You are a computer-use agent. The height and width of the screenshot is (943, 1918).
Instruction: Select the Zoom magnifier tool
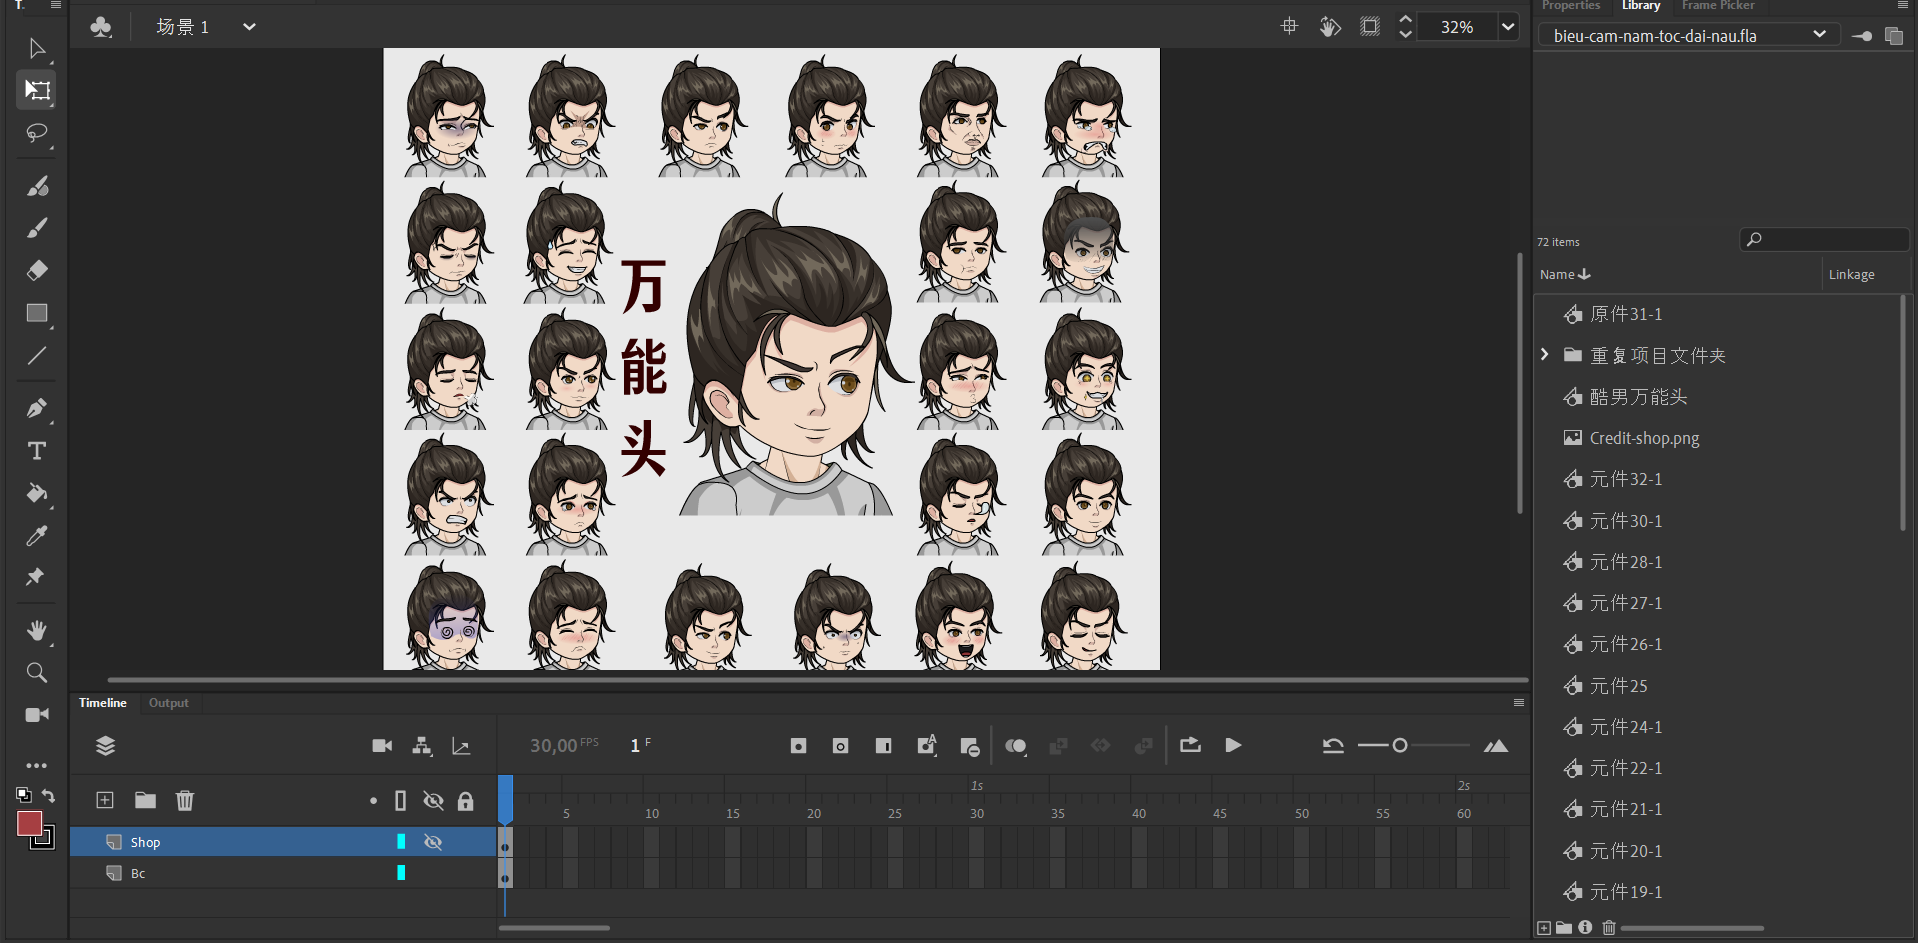(37, 673)
